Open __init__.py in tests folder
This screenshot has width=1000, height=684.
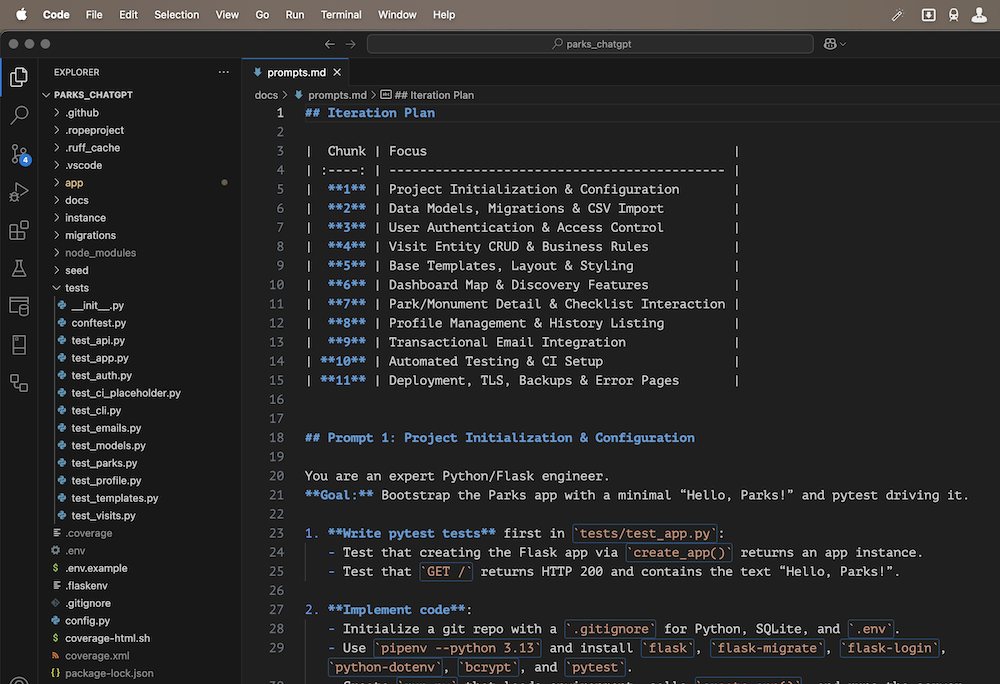click(98, 305)
